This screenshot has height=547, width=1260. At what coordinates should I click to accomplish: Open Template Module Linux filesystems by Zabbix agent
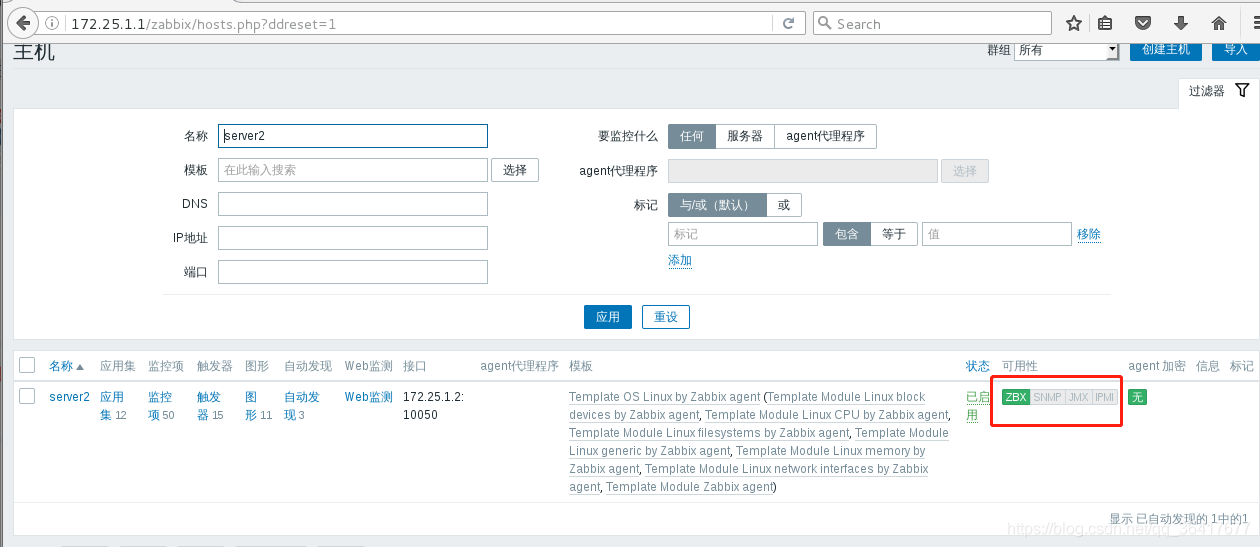point(709,433)
